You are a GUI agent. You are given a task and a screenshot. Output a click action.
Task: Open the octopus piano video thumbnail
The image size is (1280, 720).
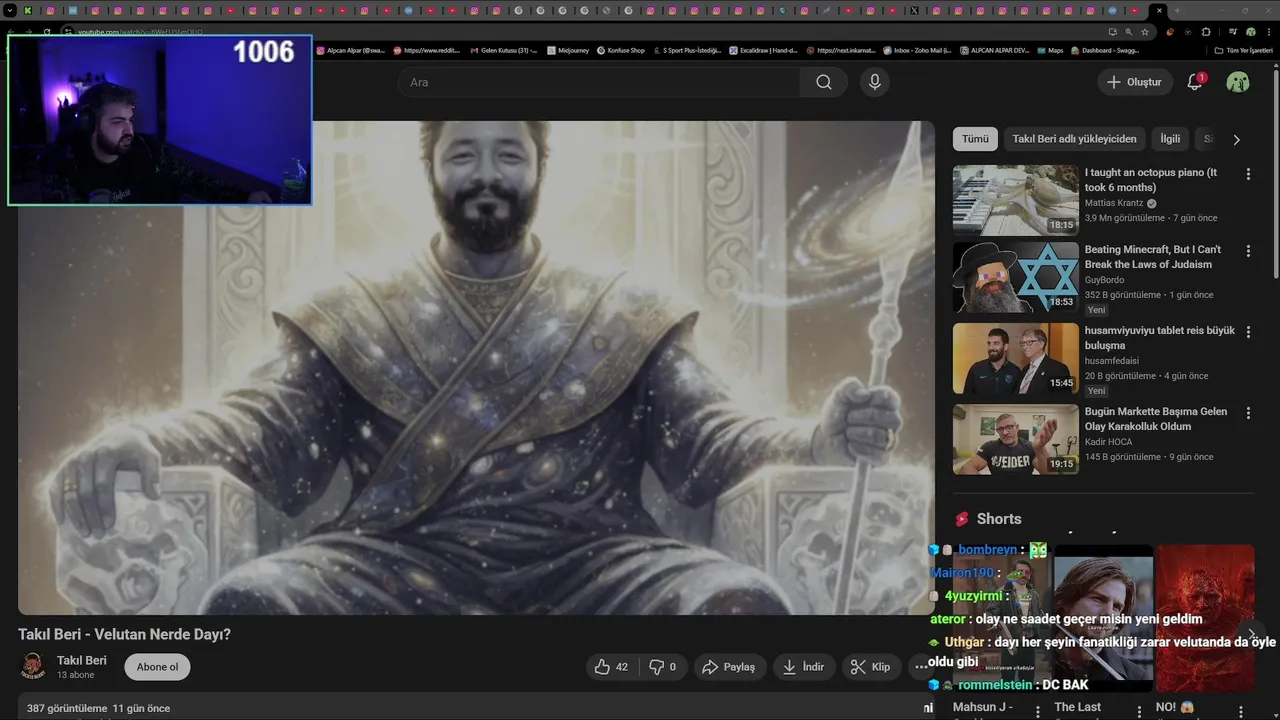(1015, 200)
